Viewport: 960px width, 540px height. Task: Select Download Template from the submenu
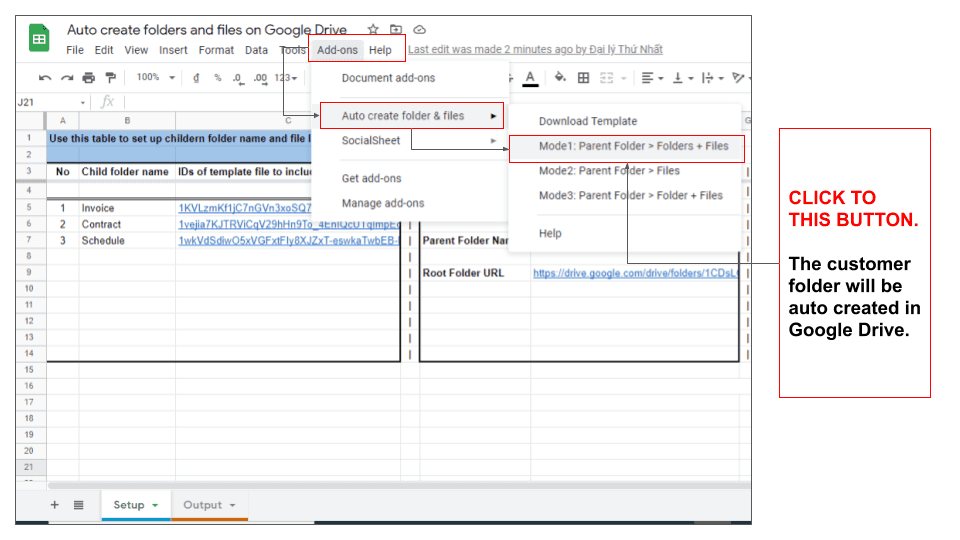[x=587, y=121]
